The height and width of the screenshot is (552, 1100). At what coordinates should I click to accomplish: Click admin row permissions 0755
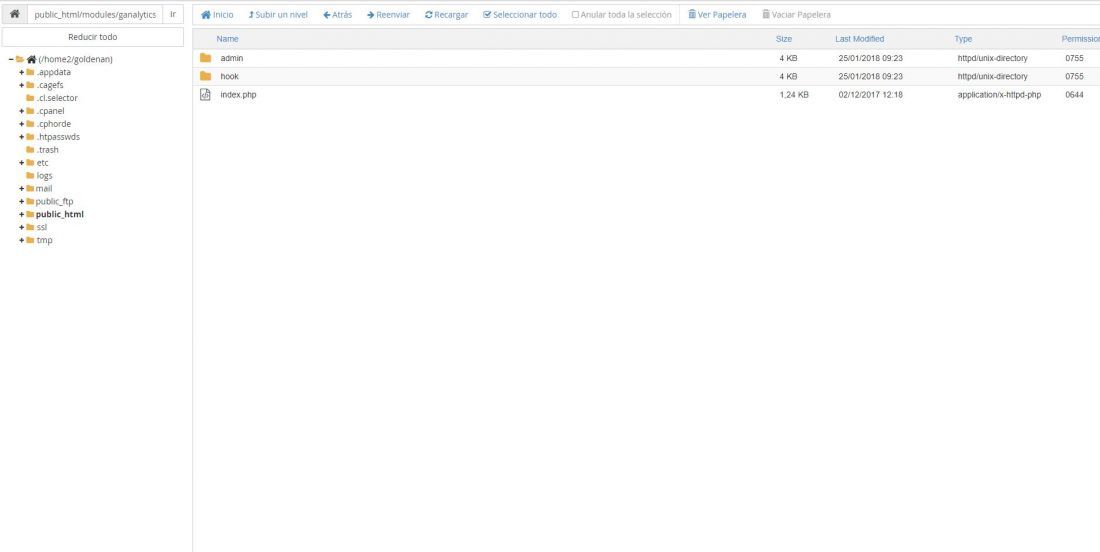(1074, 58)
